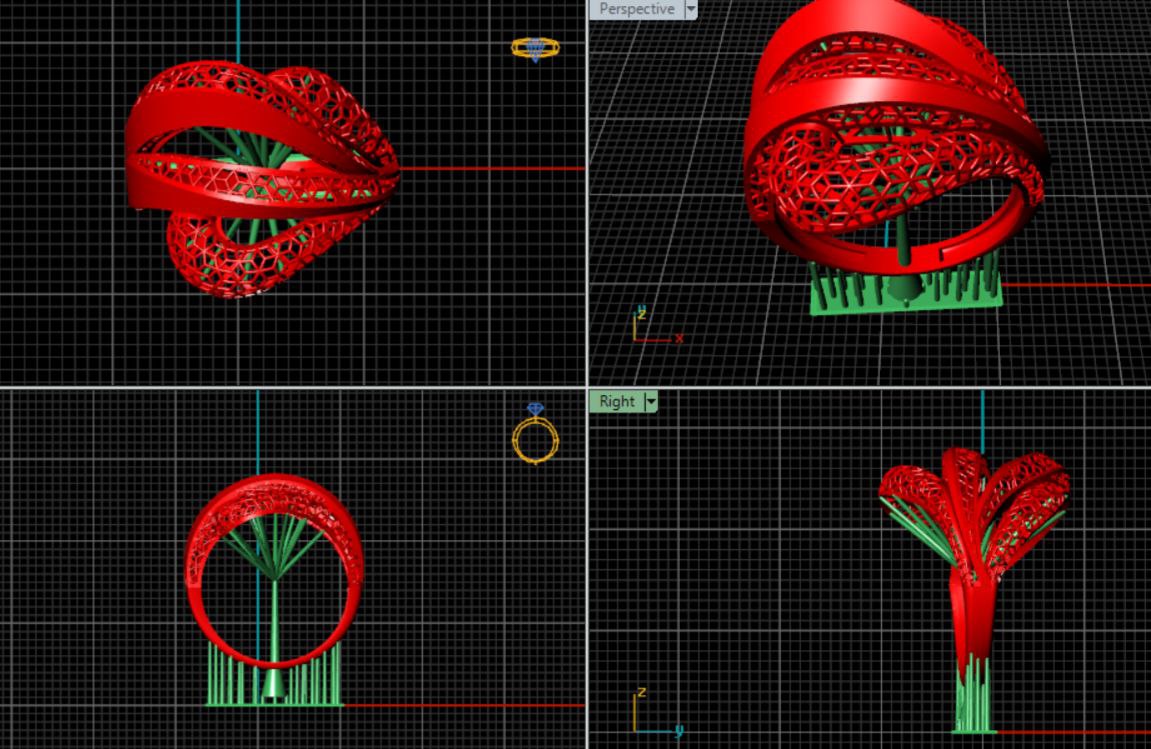
Task: Open the Perspective viewport dropdown arrow
Action: point(690,9)
